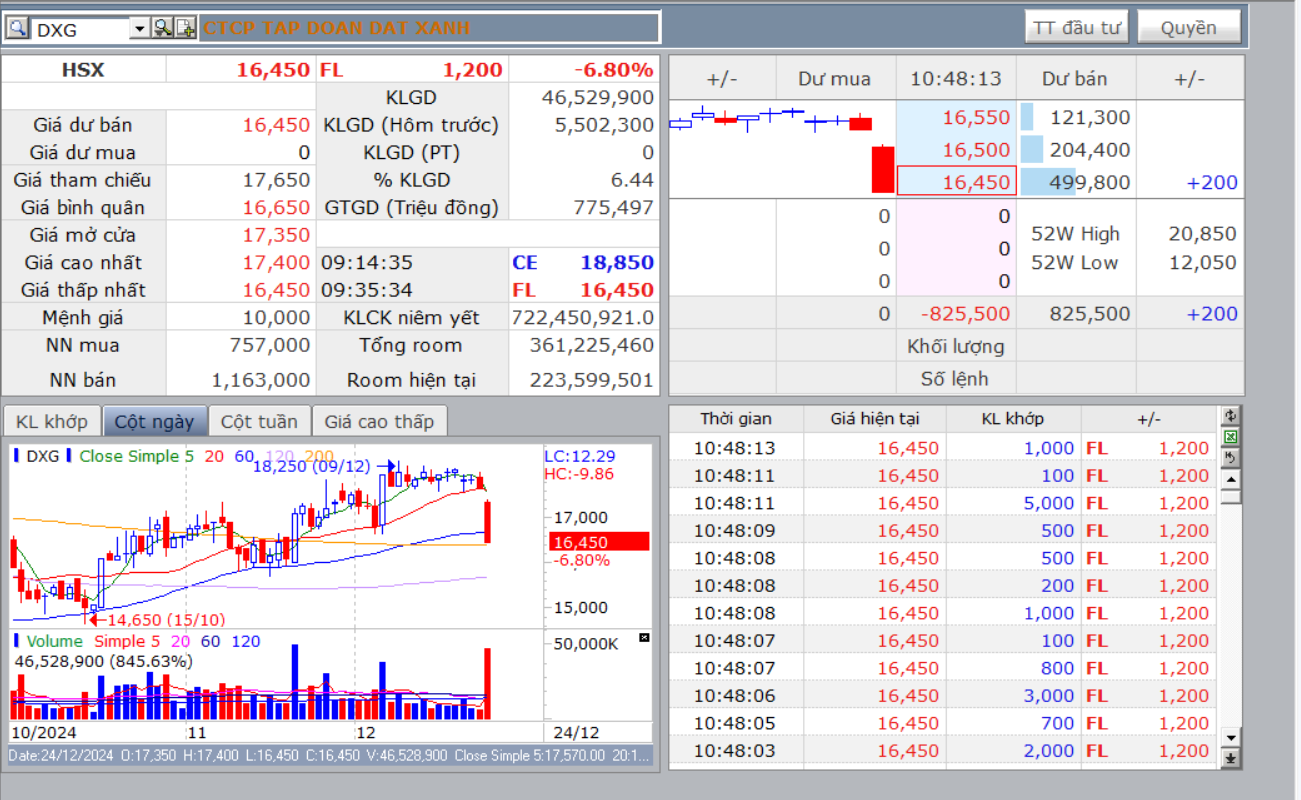Viewport: 1301px width, 800px height.
Task: Click the NN bán value 1,163,000
Action: (x=262, y=380)
